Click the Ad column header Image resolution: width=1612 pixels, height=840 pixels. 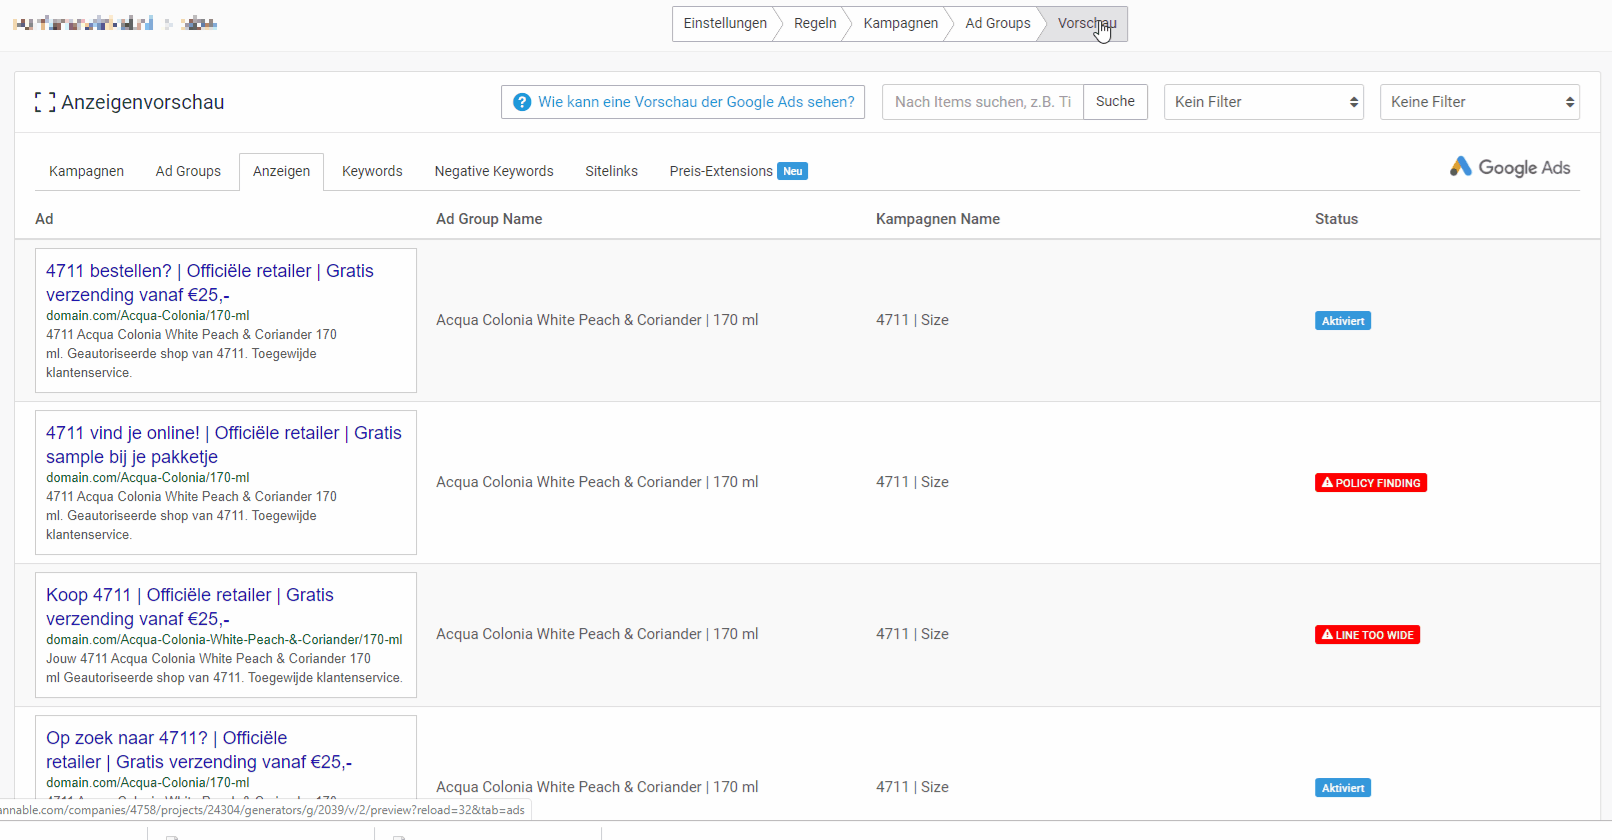[44, 219]
